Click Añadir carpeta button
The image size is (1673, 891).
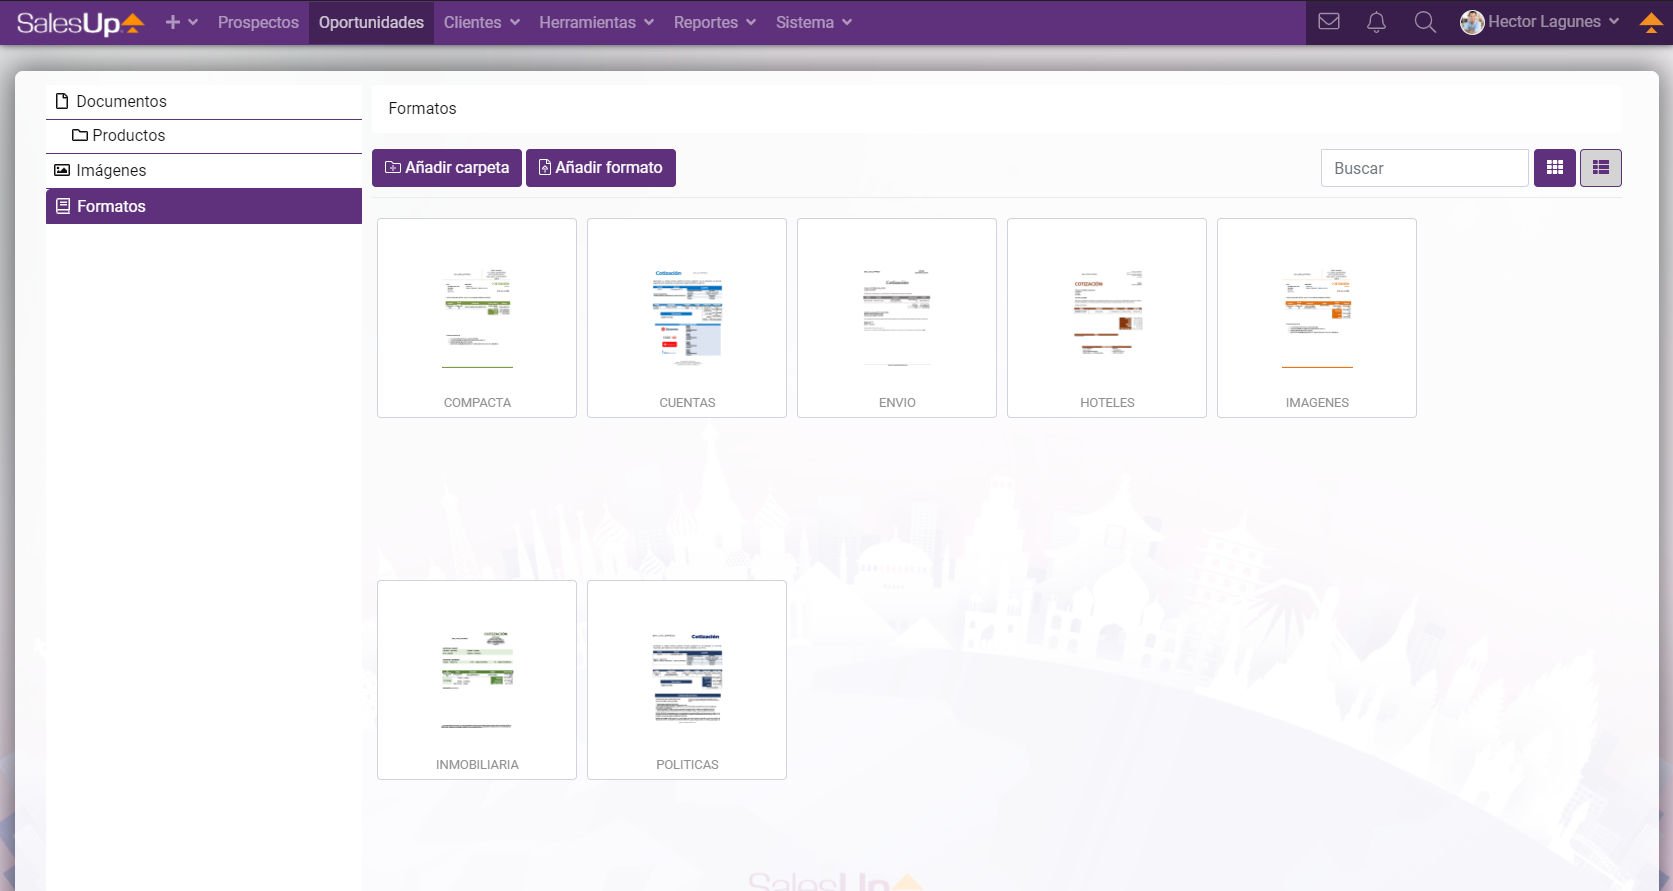pyautogui.click(x=447, y=168)
